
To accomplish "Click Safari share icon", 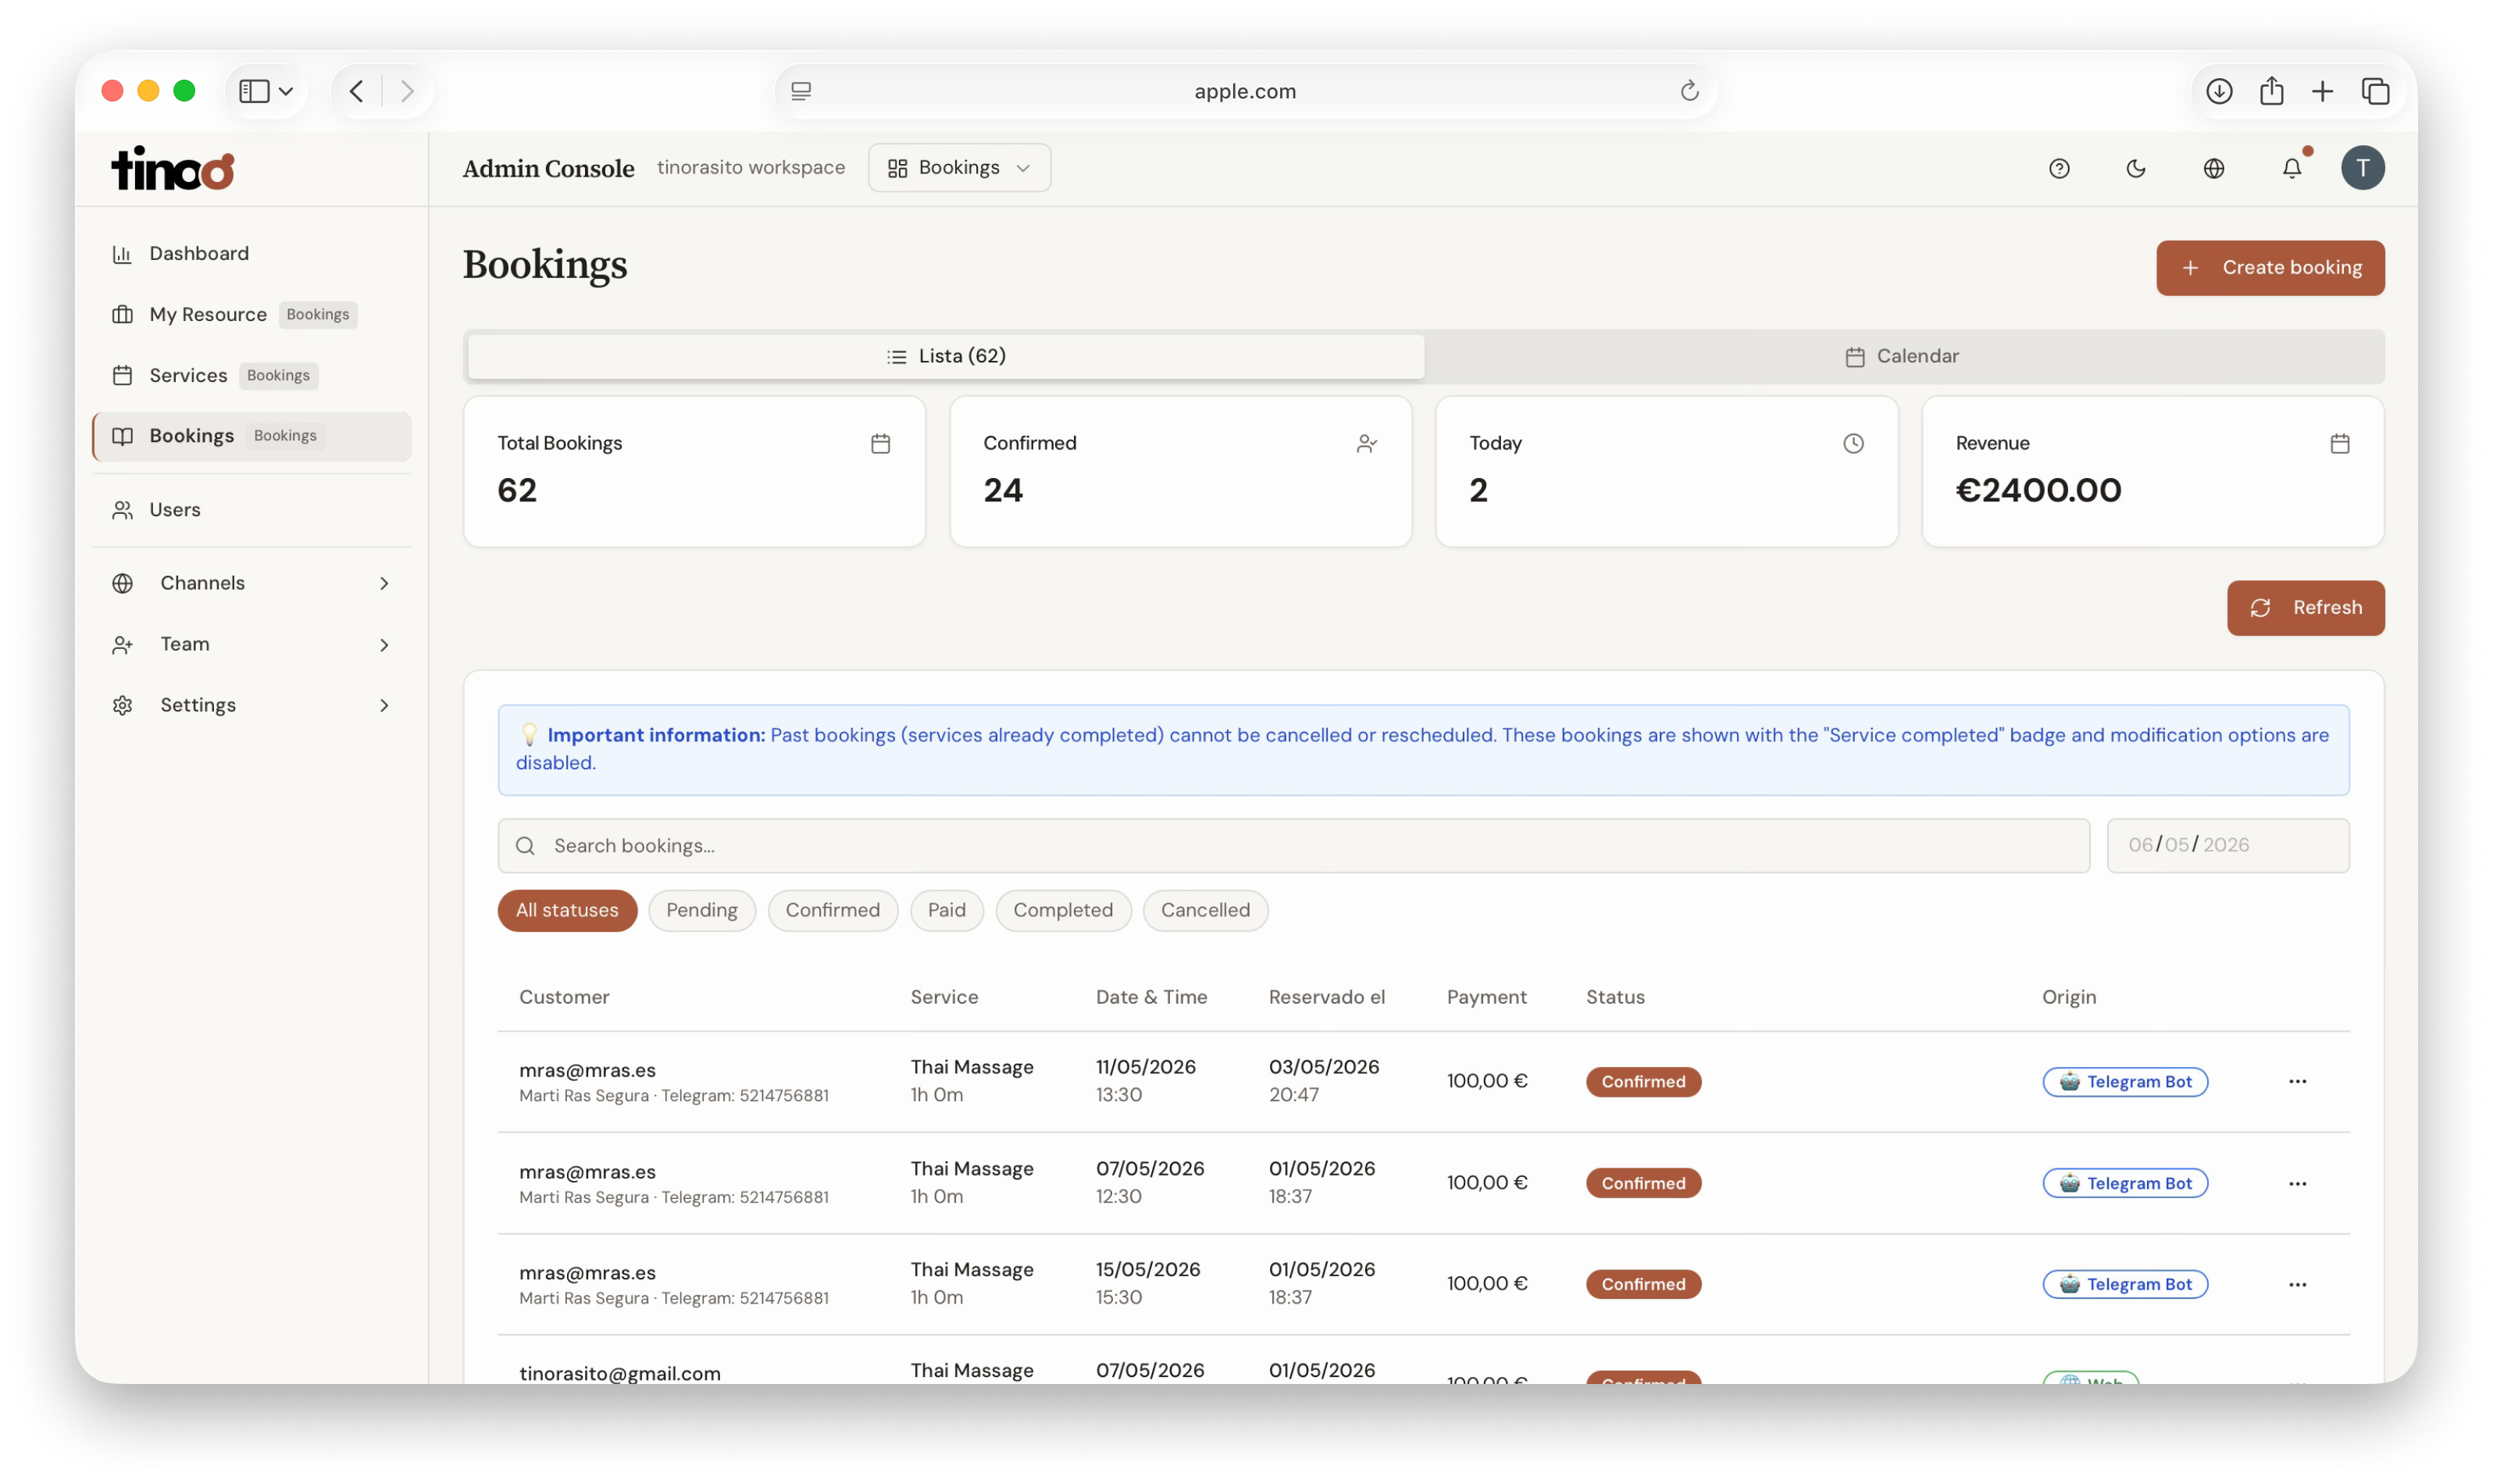I will (x=2271, y=91).
